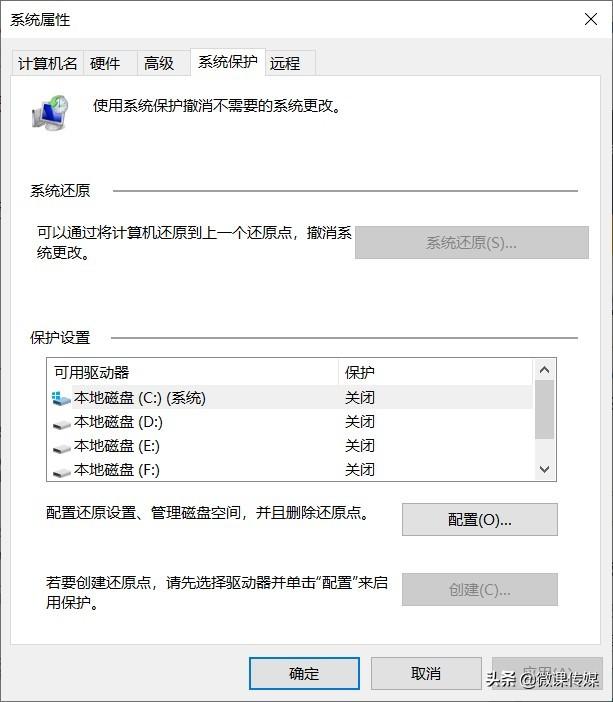
Task: Click the Local Disk (F:) drive icon
Action: (x=62, y=471)
